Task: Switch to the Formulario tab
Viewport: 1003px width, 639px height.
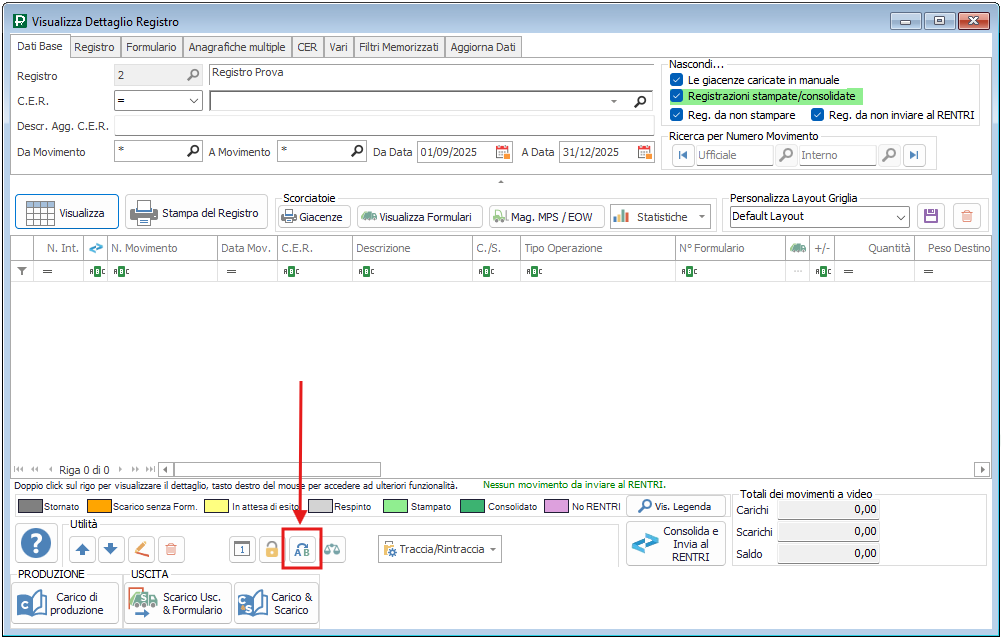Action: point(152,47)
